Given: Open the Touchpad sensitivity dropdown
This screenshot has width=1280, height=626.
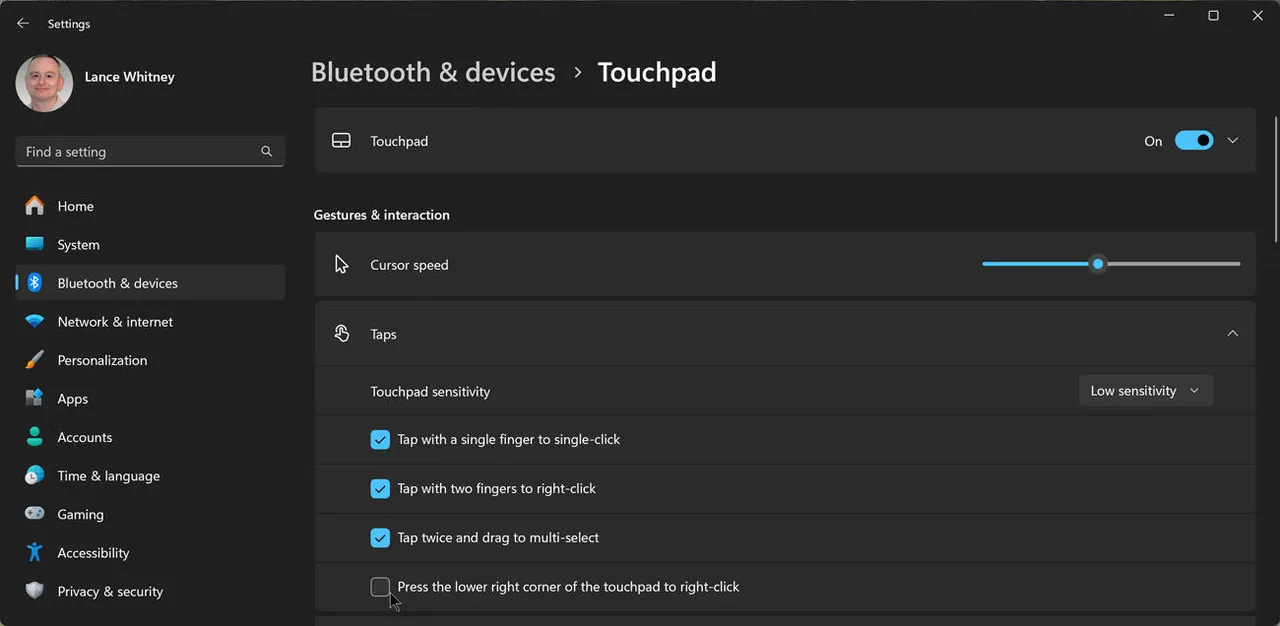Looking at the screenshot, I should click(x=1145, y=390).
